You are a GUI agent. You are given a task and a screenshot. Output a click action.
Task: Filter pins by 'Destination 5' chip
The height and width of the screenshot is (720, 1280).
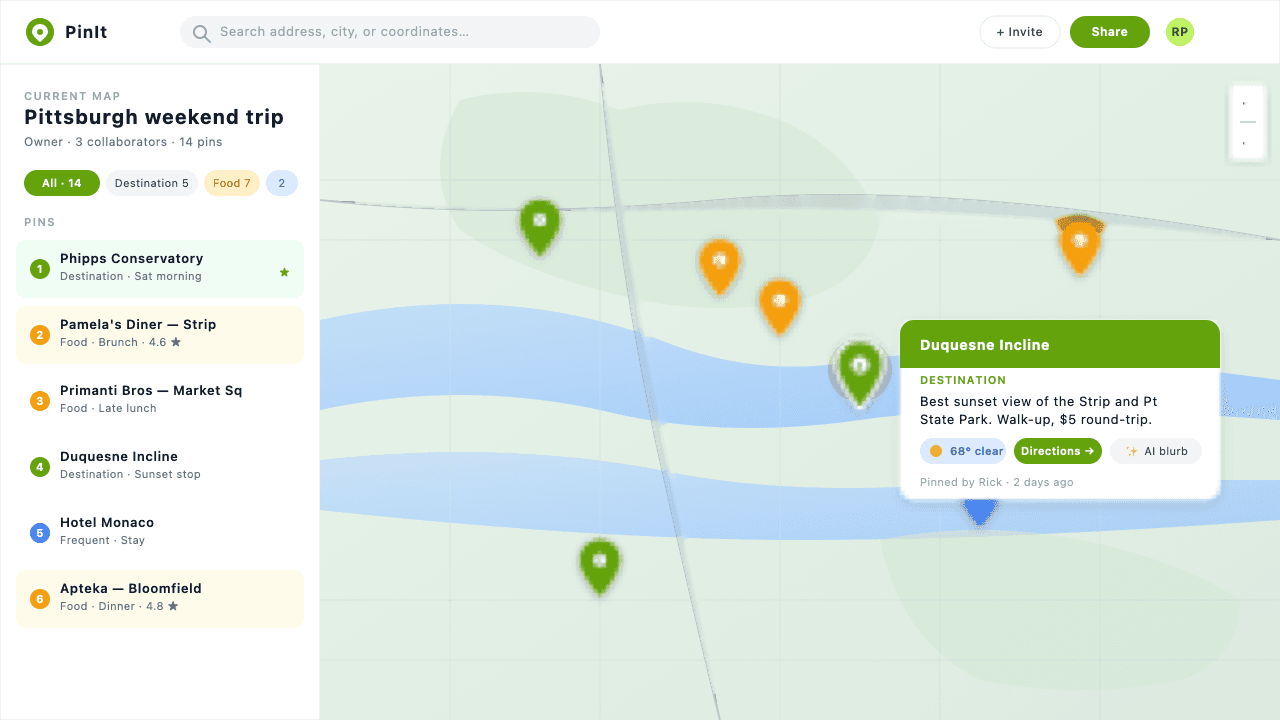point(151,183)
